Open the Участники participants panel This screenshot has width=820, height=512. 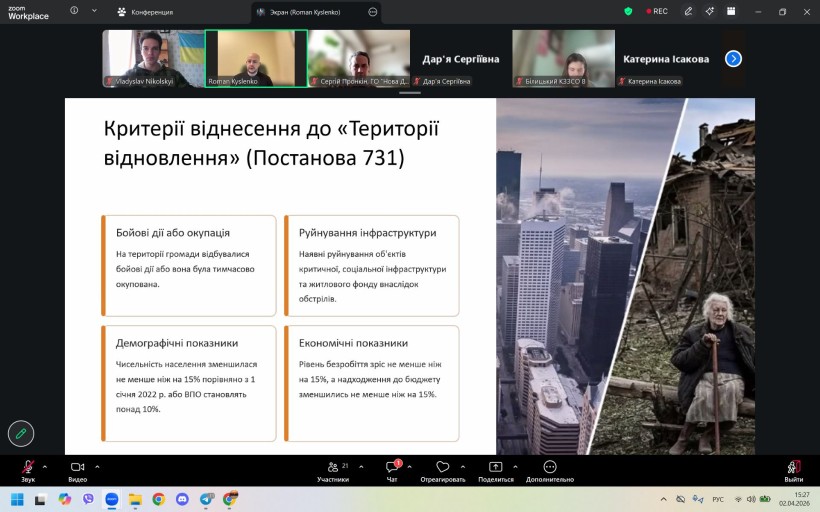coord(333,470)
